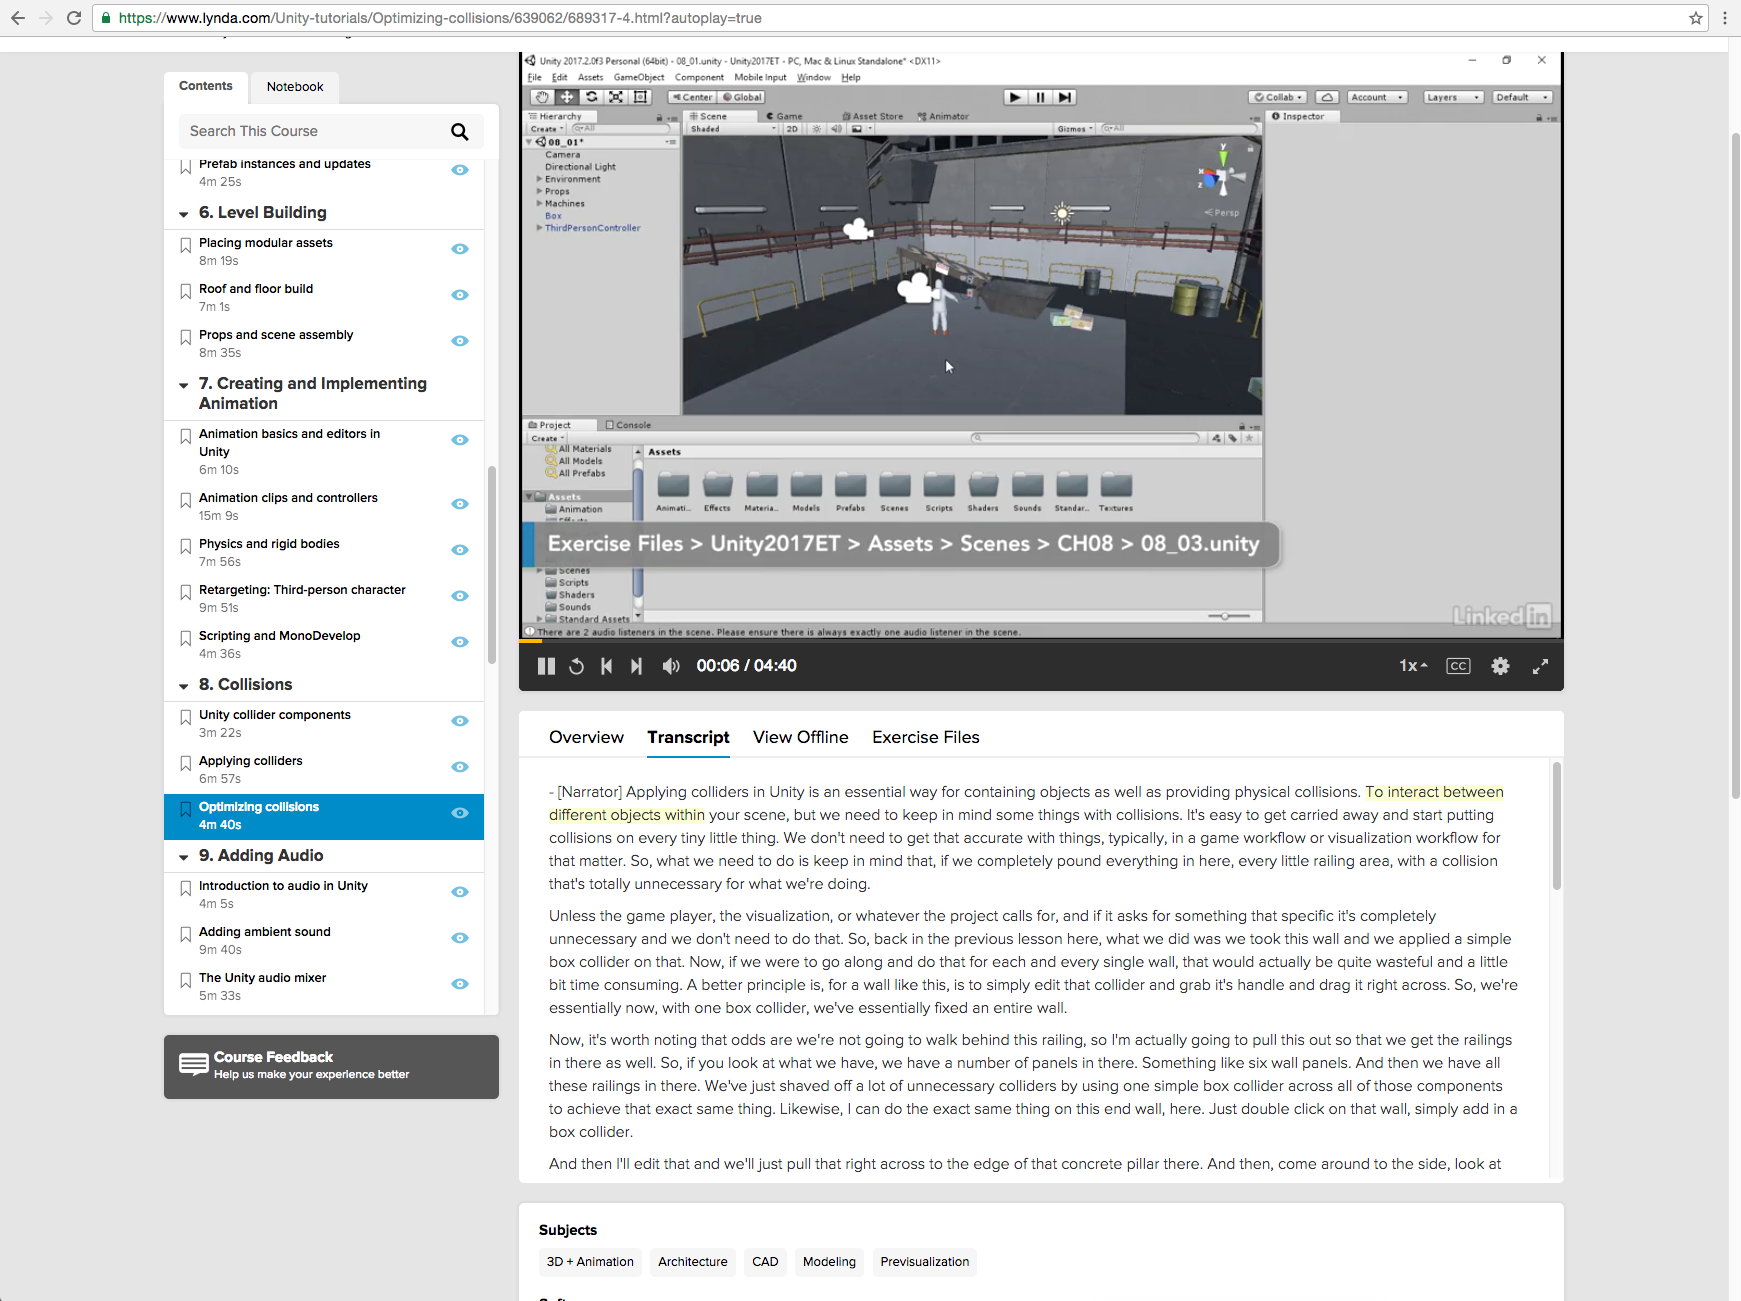This screenshot has width=1741, height=1301.
Task: Seek on the video progress bar
Action: tap(1041, 640)
